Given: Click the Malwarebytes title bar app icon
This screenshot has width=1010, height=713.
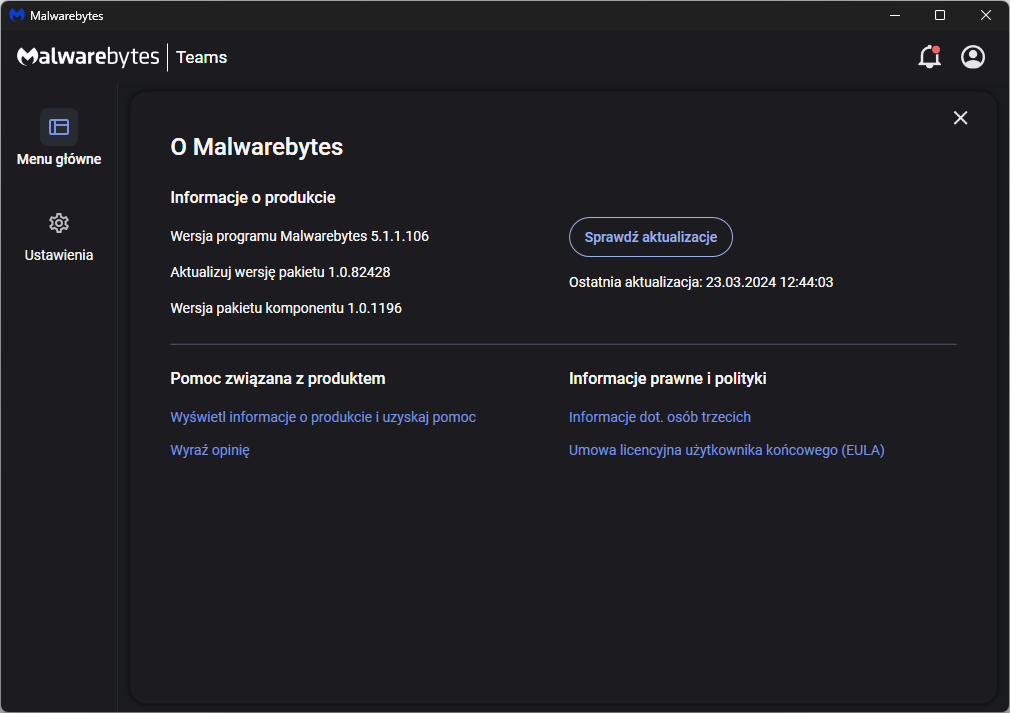Looking at the screenshot, I should click(x=17, y=15).
